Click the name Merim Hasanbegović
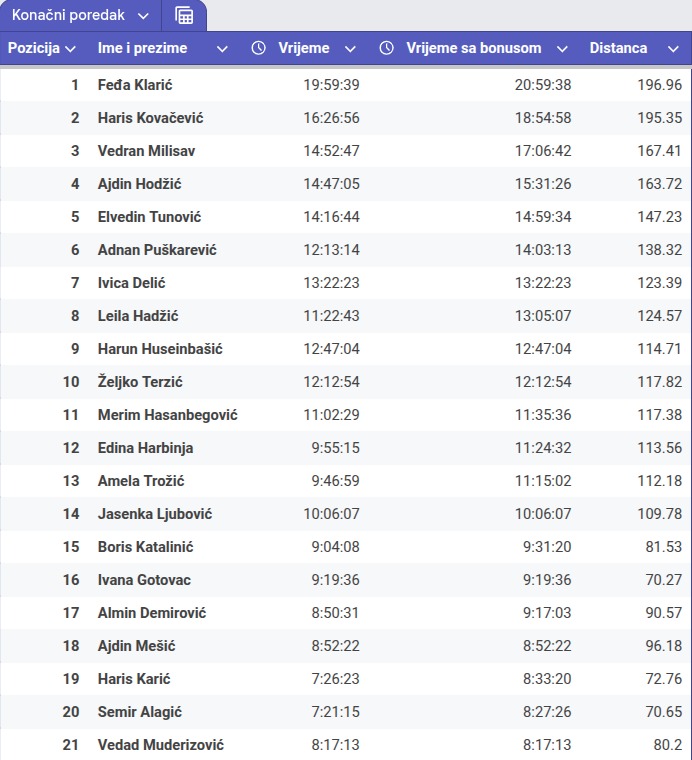 167,415
